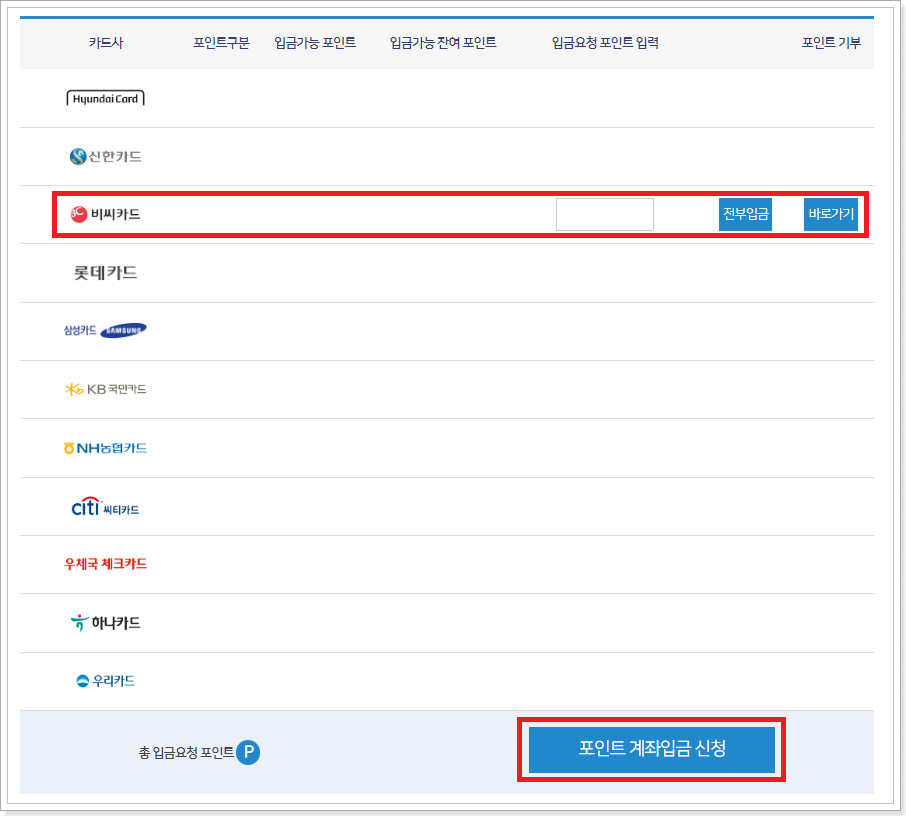This screenshot has width=906, height=816.
Task: Submit 포인트 계좌입금 신청 button
Action: click(652, 749)
